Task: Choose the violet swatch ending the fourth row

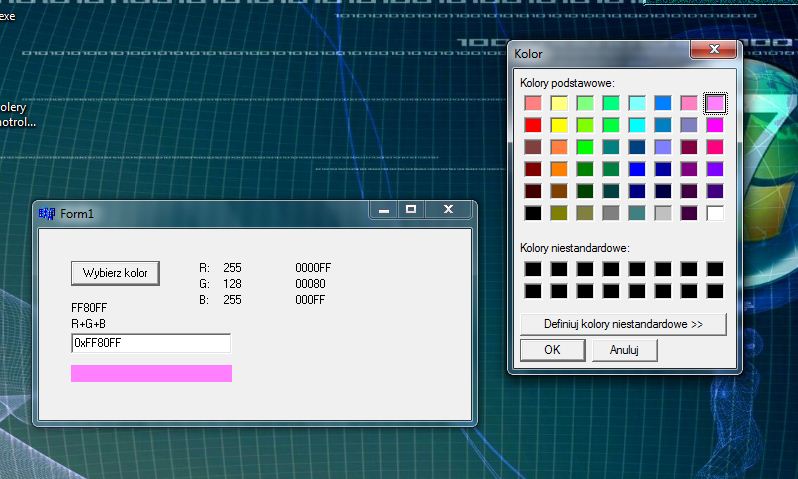Action: pos(715,169)
